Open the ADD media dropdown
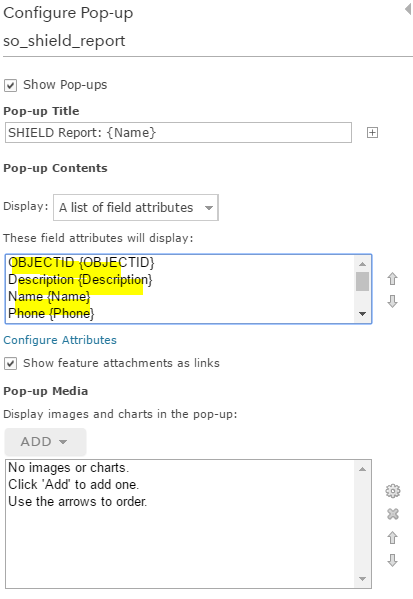 (45, 442)
